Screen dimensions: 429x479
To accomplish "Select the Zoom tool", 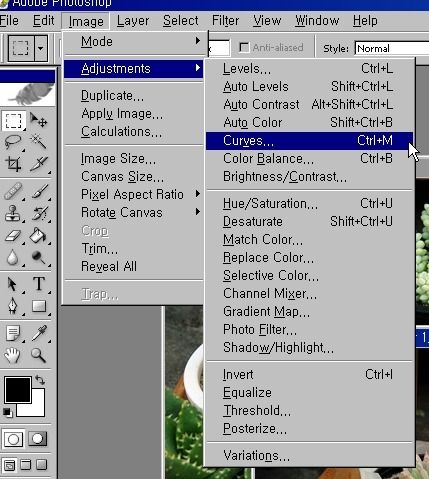I will [39, 355].
